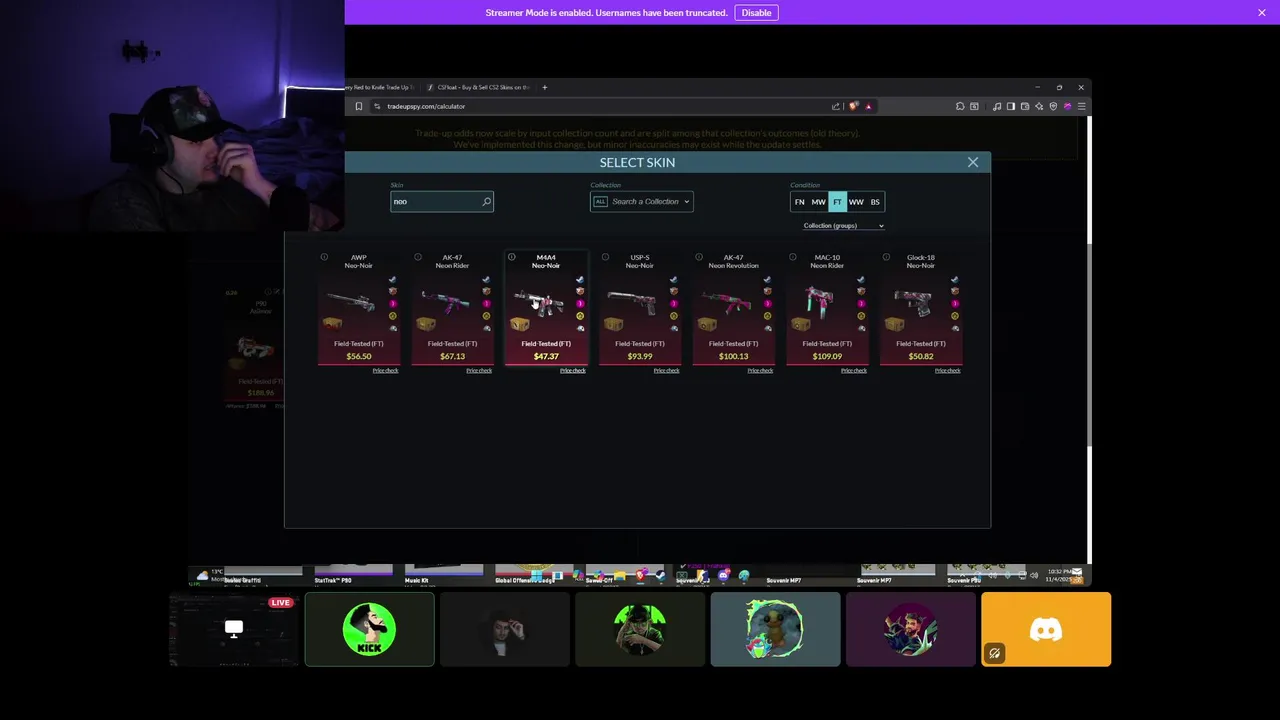Screen dimensions: 1280x720
Task: Select the M4A4 Neo-Noir skin image
Action: [x=540, y=302]
